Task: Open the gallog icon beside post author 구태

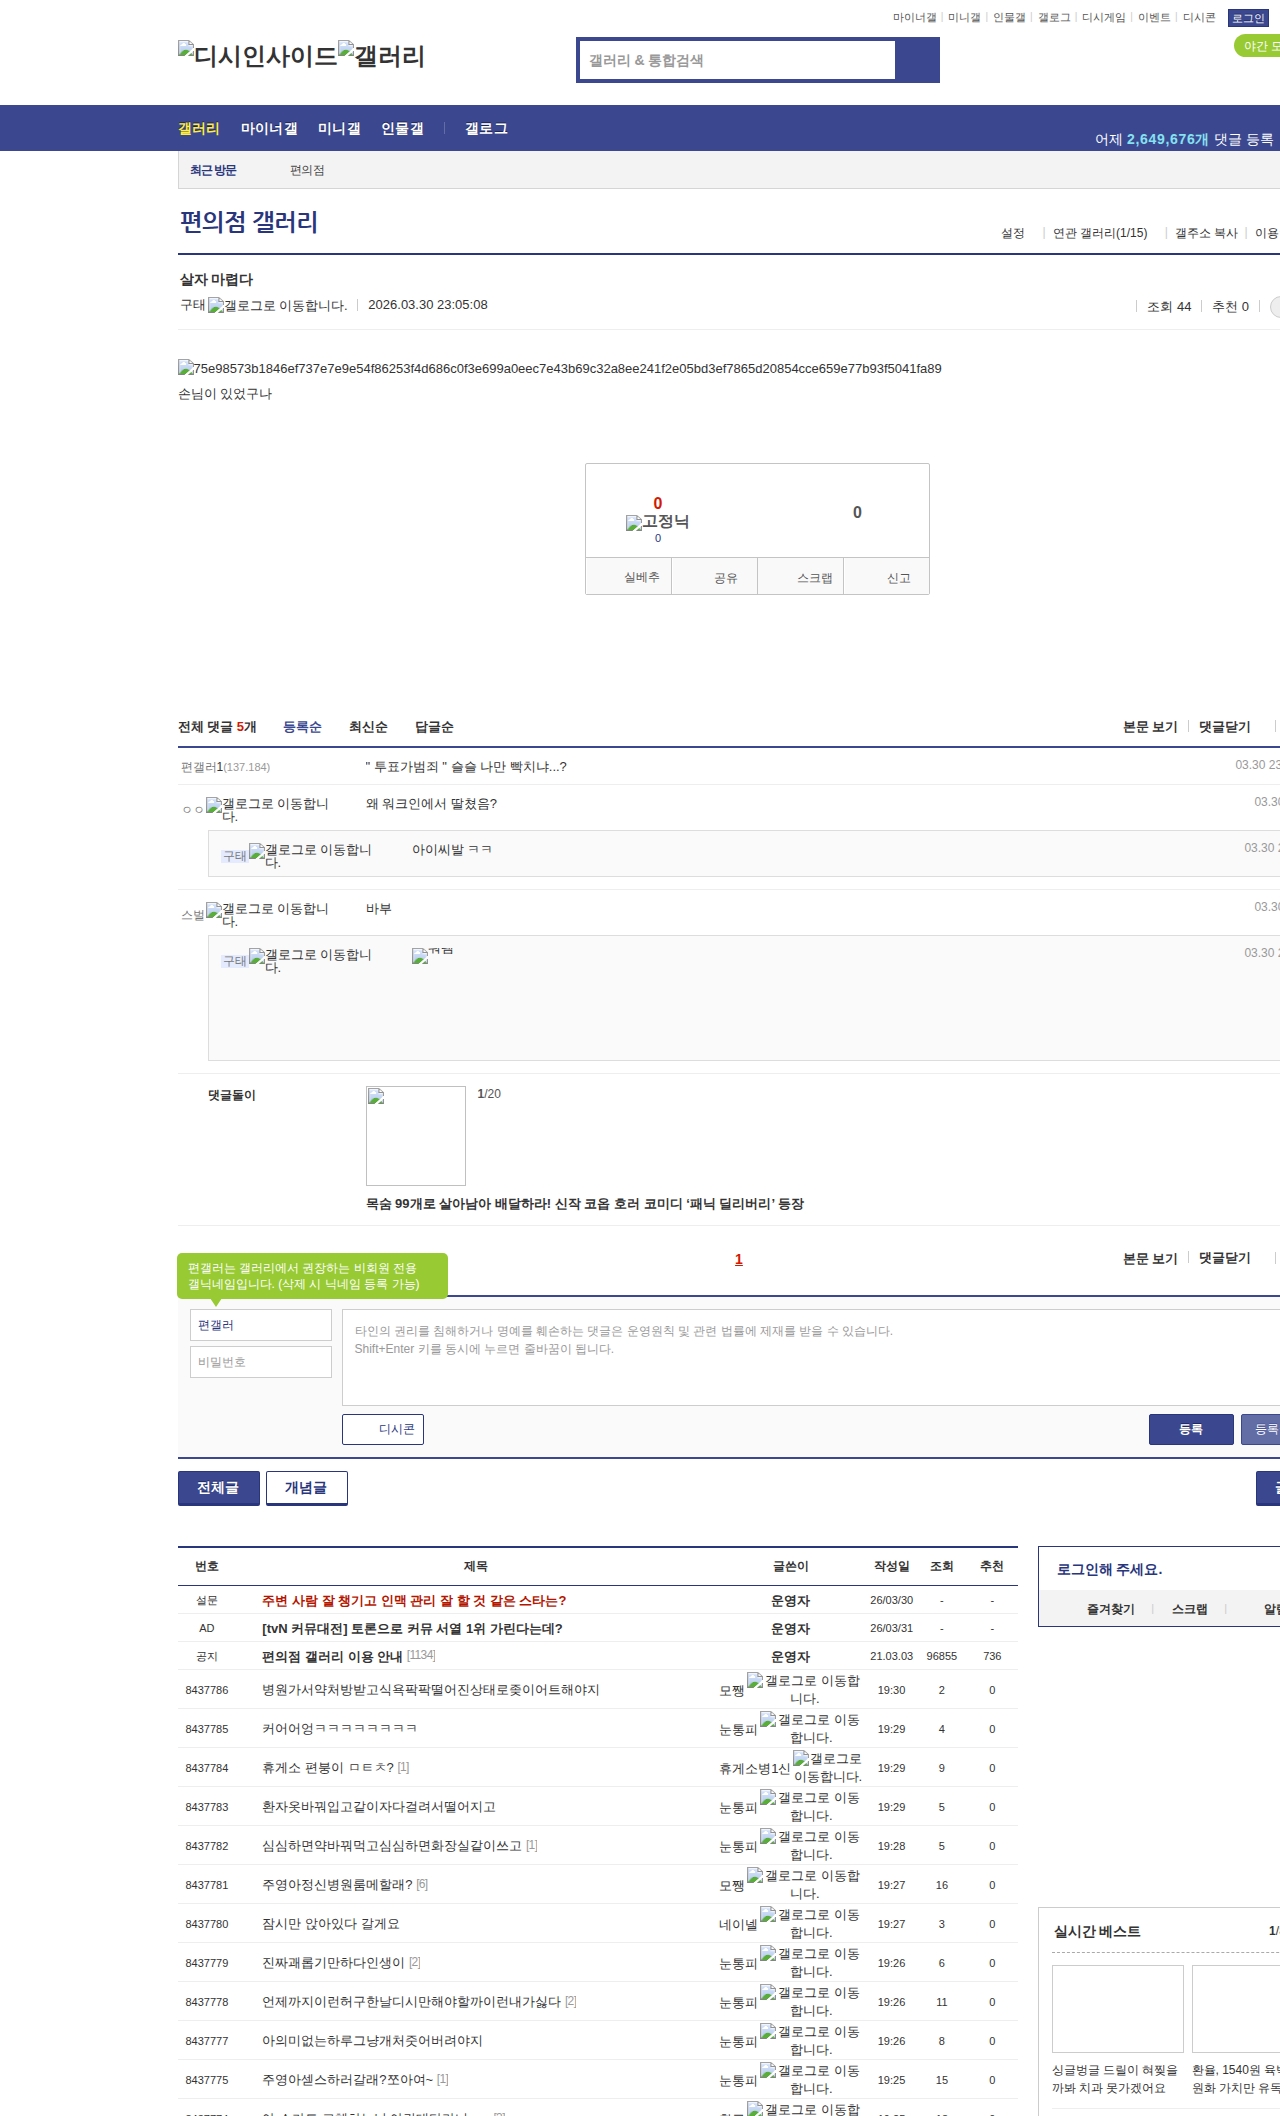Action: 277,306
